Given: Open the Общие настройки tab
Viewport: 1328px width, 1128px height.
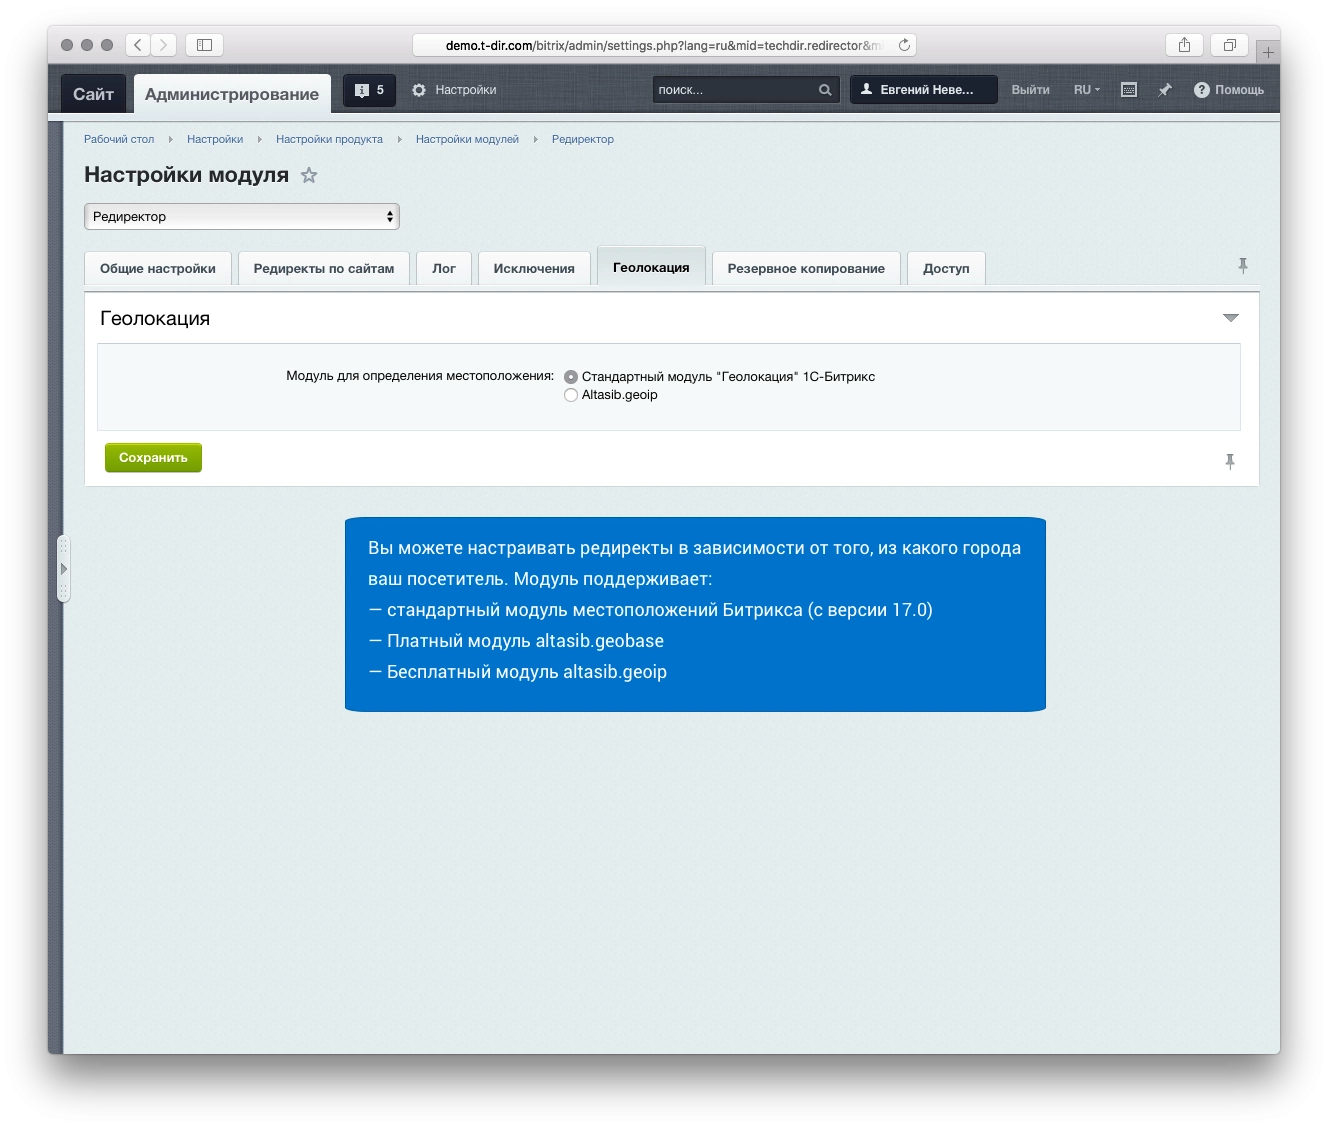Looking at the screenshot, I should pos(158,268).
